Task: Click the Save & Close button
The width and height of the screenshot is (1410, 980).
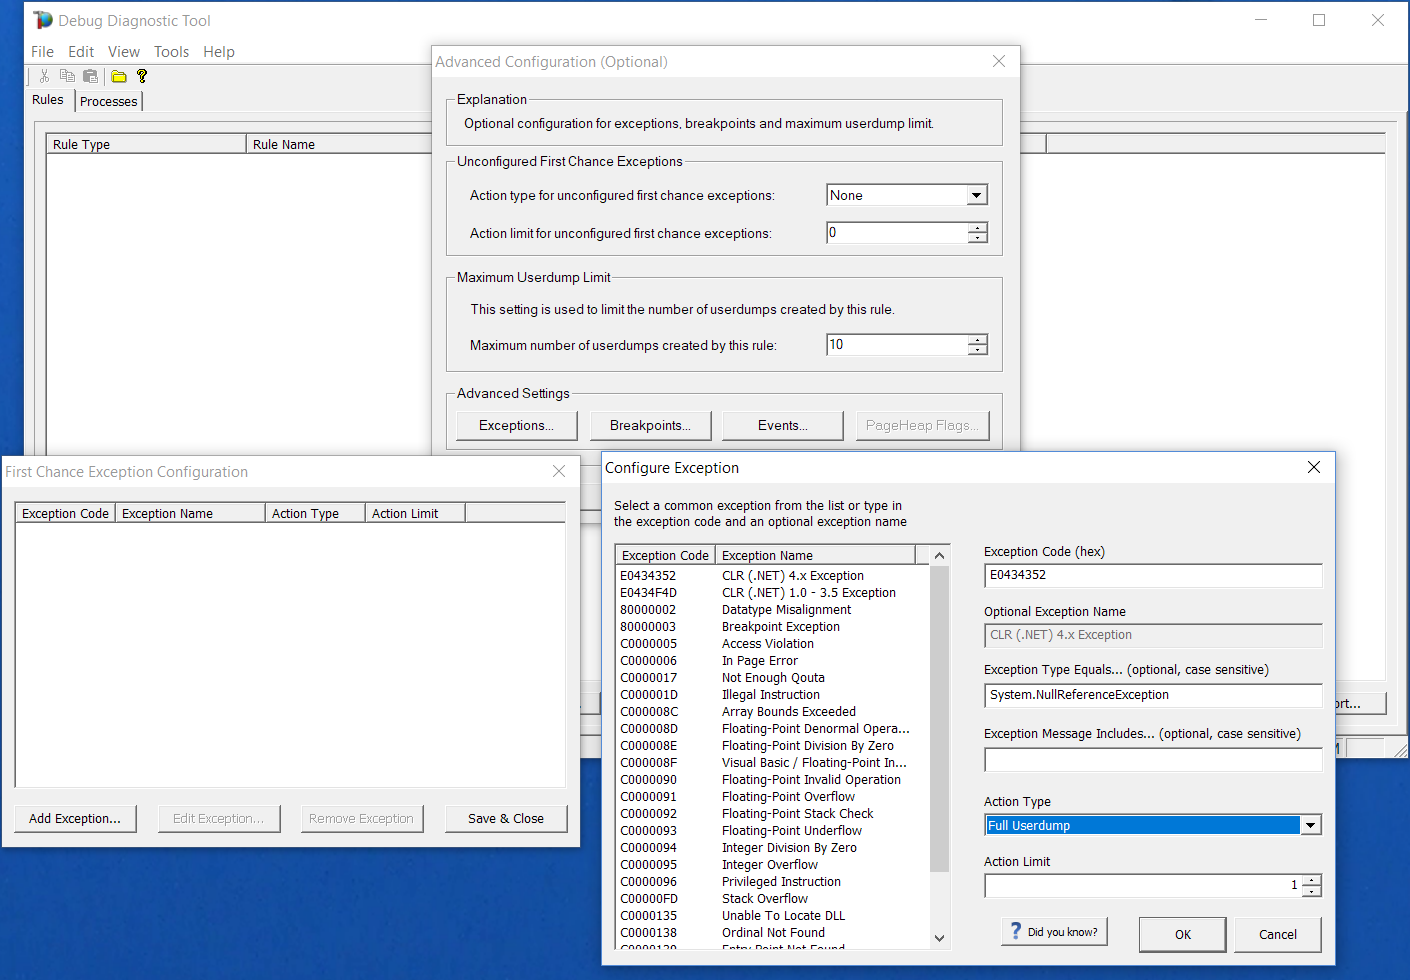Action: click(x=506, y=819)
